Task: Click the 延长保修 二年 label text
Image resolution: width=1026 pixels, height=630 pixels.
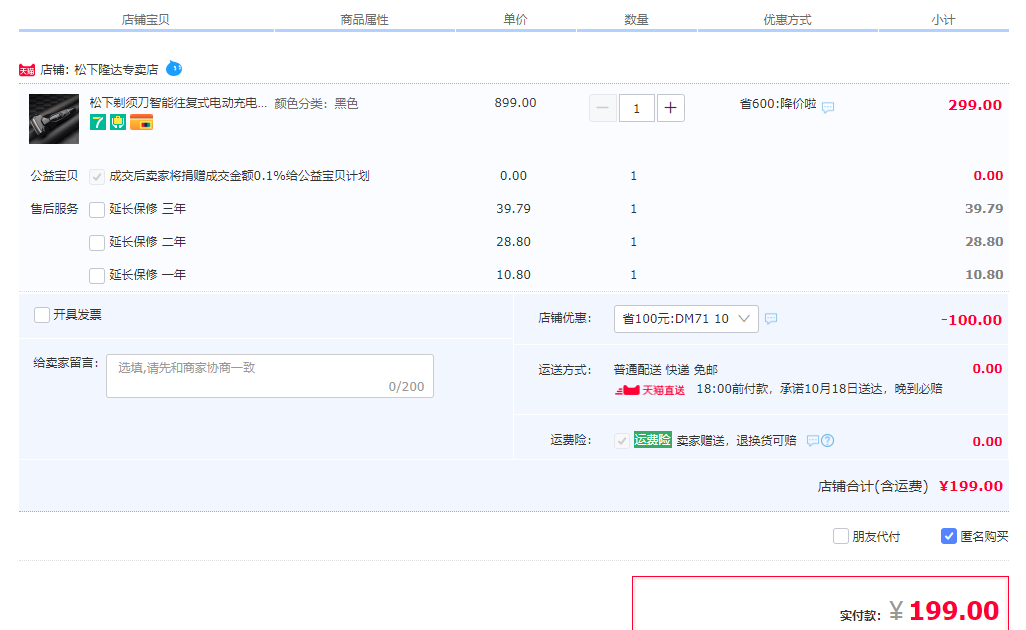Action: [147, 241]
